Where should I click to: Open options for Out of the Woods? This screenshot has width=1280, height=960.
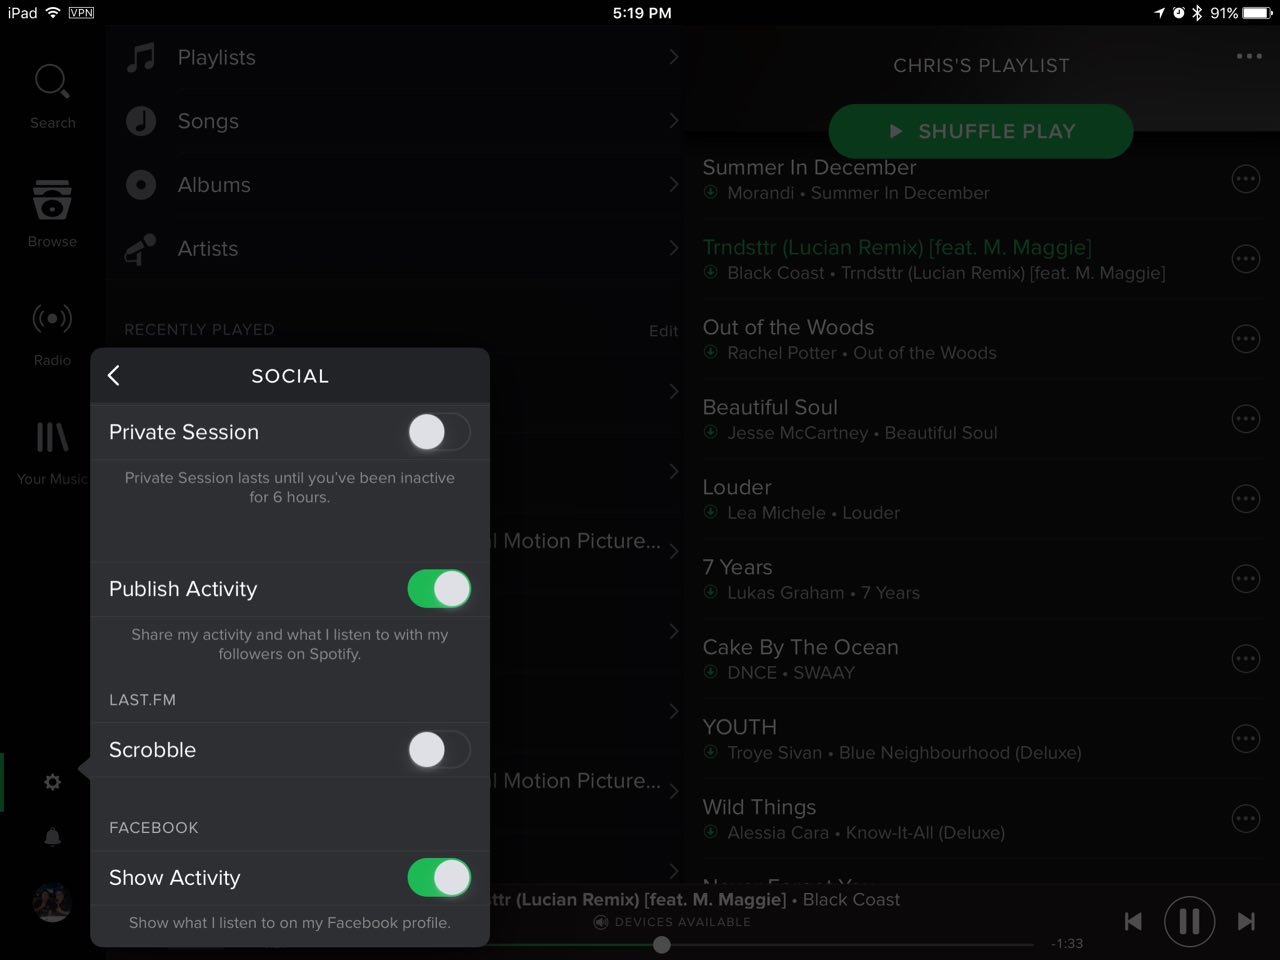(1245, 339)
